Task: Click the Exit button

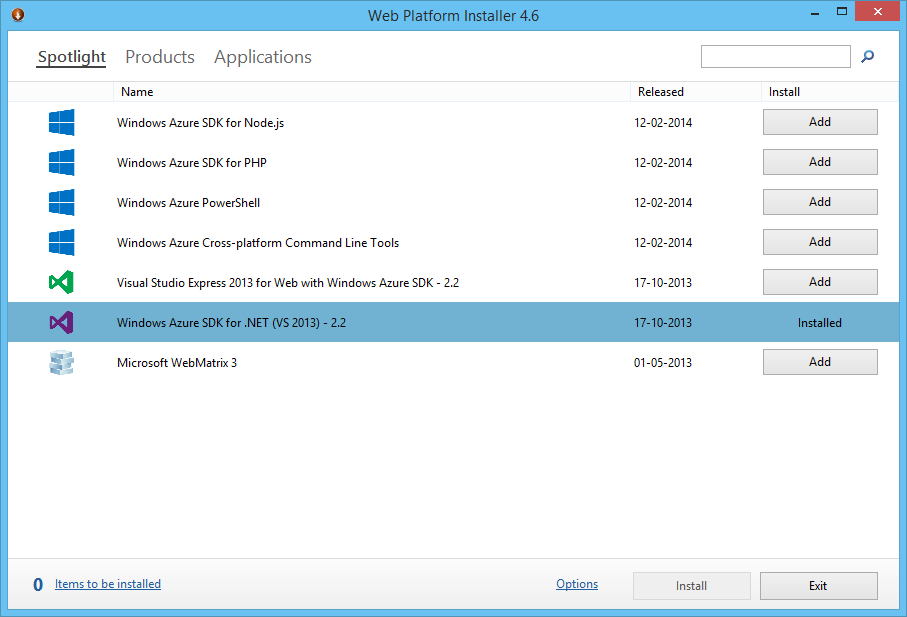Action: point(818,586)
